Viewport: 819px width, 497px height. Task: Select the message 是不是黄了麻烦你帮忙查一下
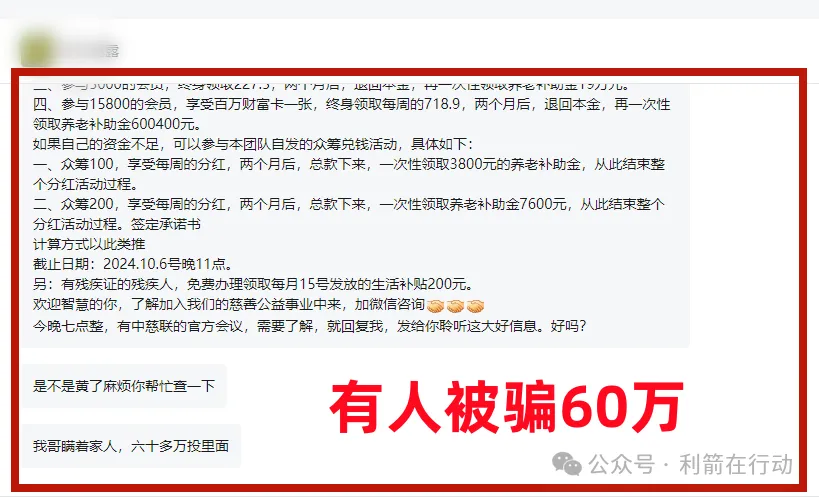tap(124, 386)
